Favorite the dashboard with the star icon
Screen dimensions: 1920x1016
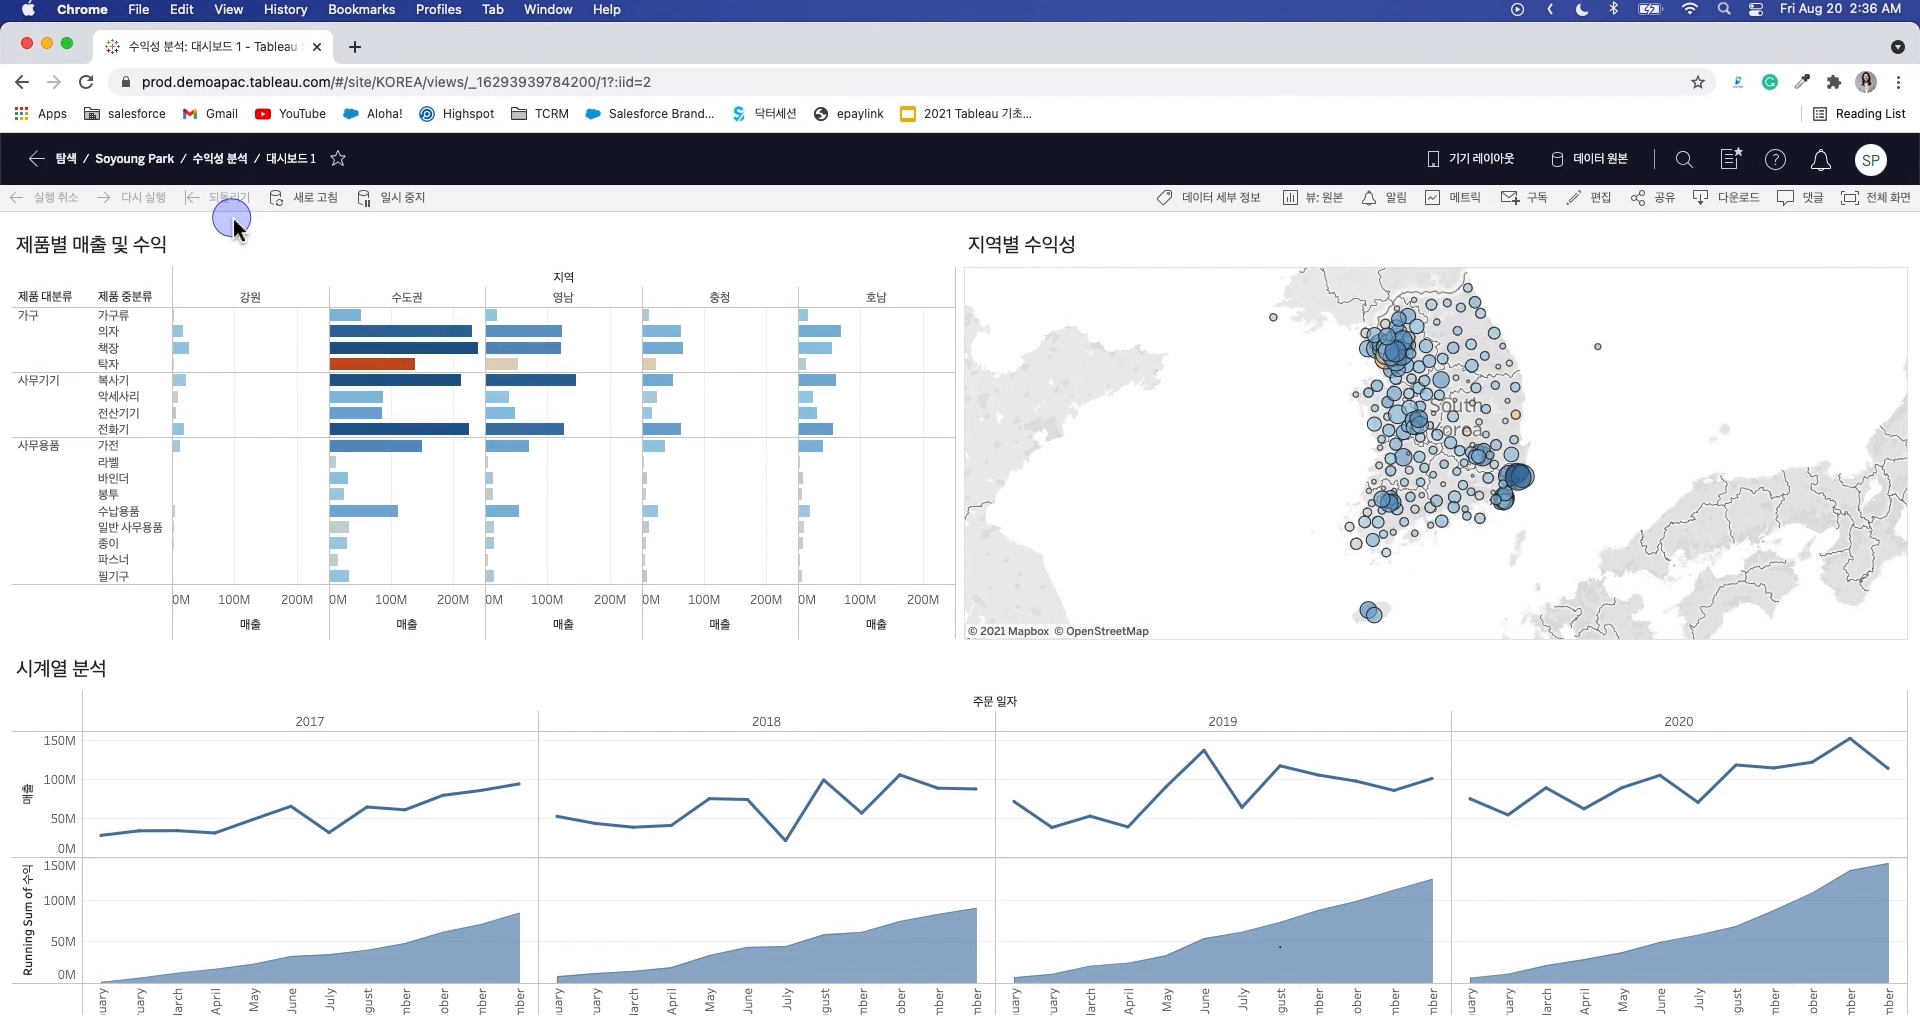[x=338, y=159]
